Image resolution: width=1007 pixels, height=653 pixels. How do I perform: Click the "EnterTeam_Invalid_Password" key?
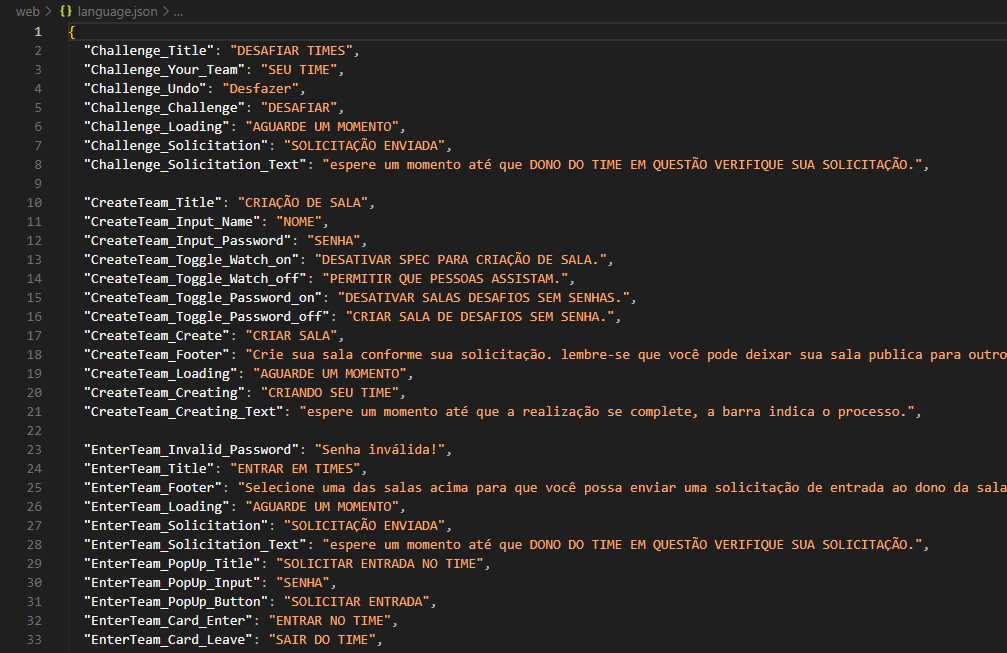pyautogui.click(x=192, y=449)
